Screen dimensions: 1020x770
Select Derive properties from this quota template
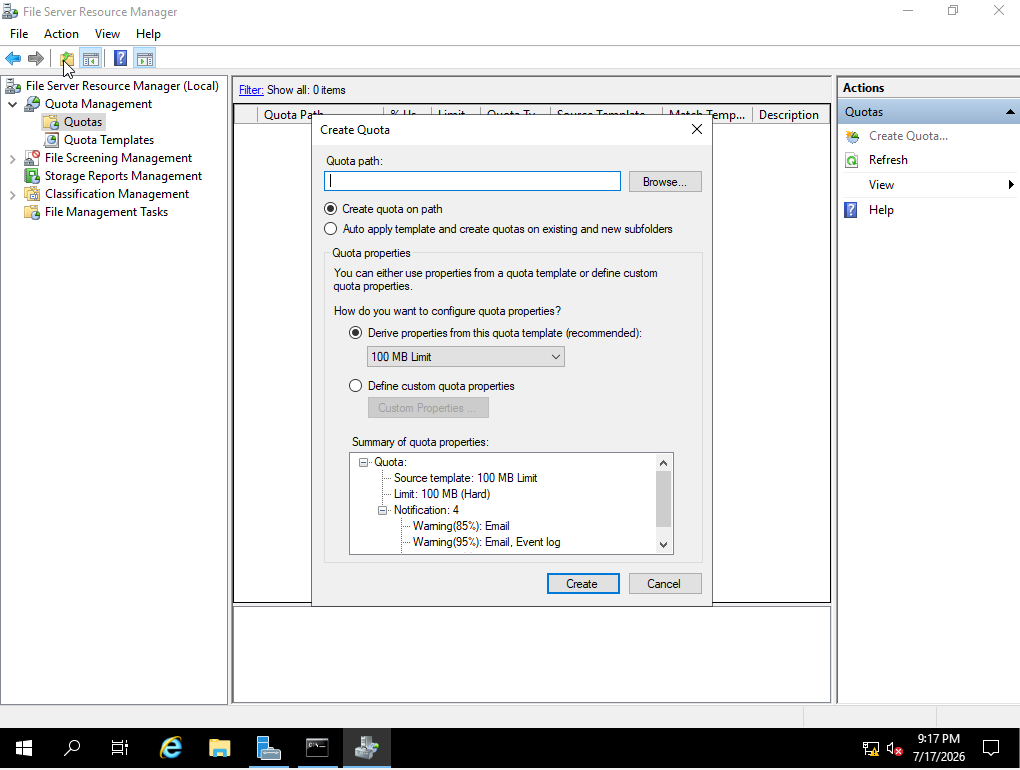pos(355,333)
